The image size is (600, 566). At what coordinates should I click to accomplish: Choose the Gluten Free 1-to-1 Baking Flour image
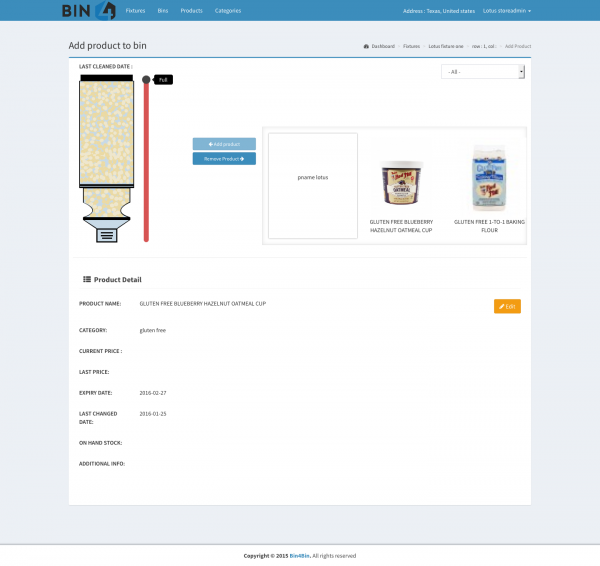click(489, 178)
